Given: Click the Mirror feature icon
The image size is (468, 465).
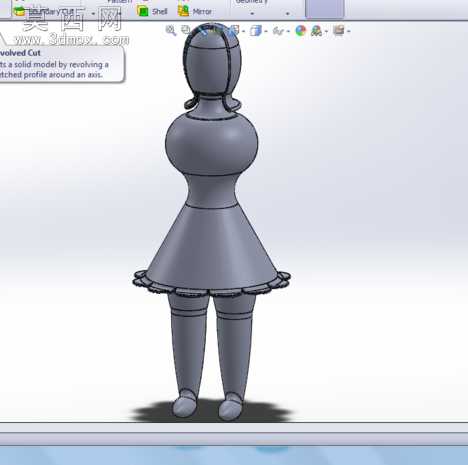Looking at the screenshot, I should coord(183,11).
